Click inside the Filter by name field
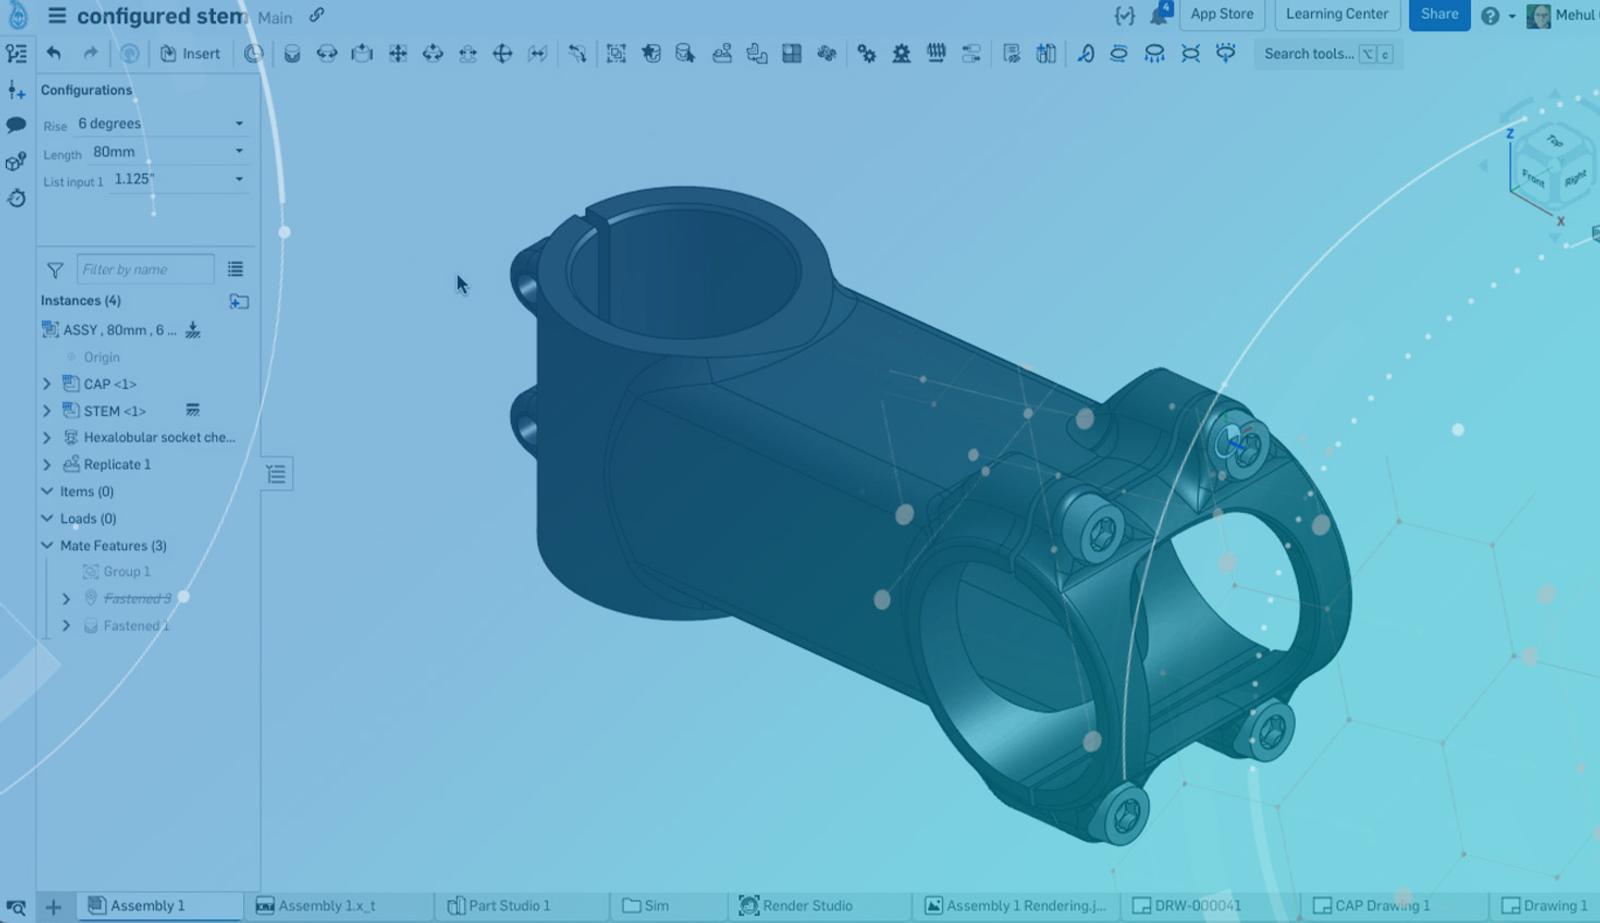 coord(145,268)
